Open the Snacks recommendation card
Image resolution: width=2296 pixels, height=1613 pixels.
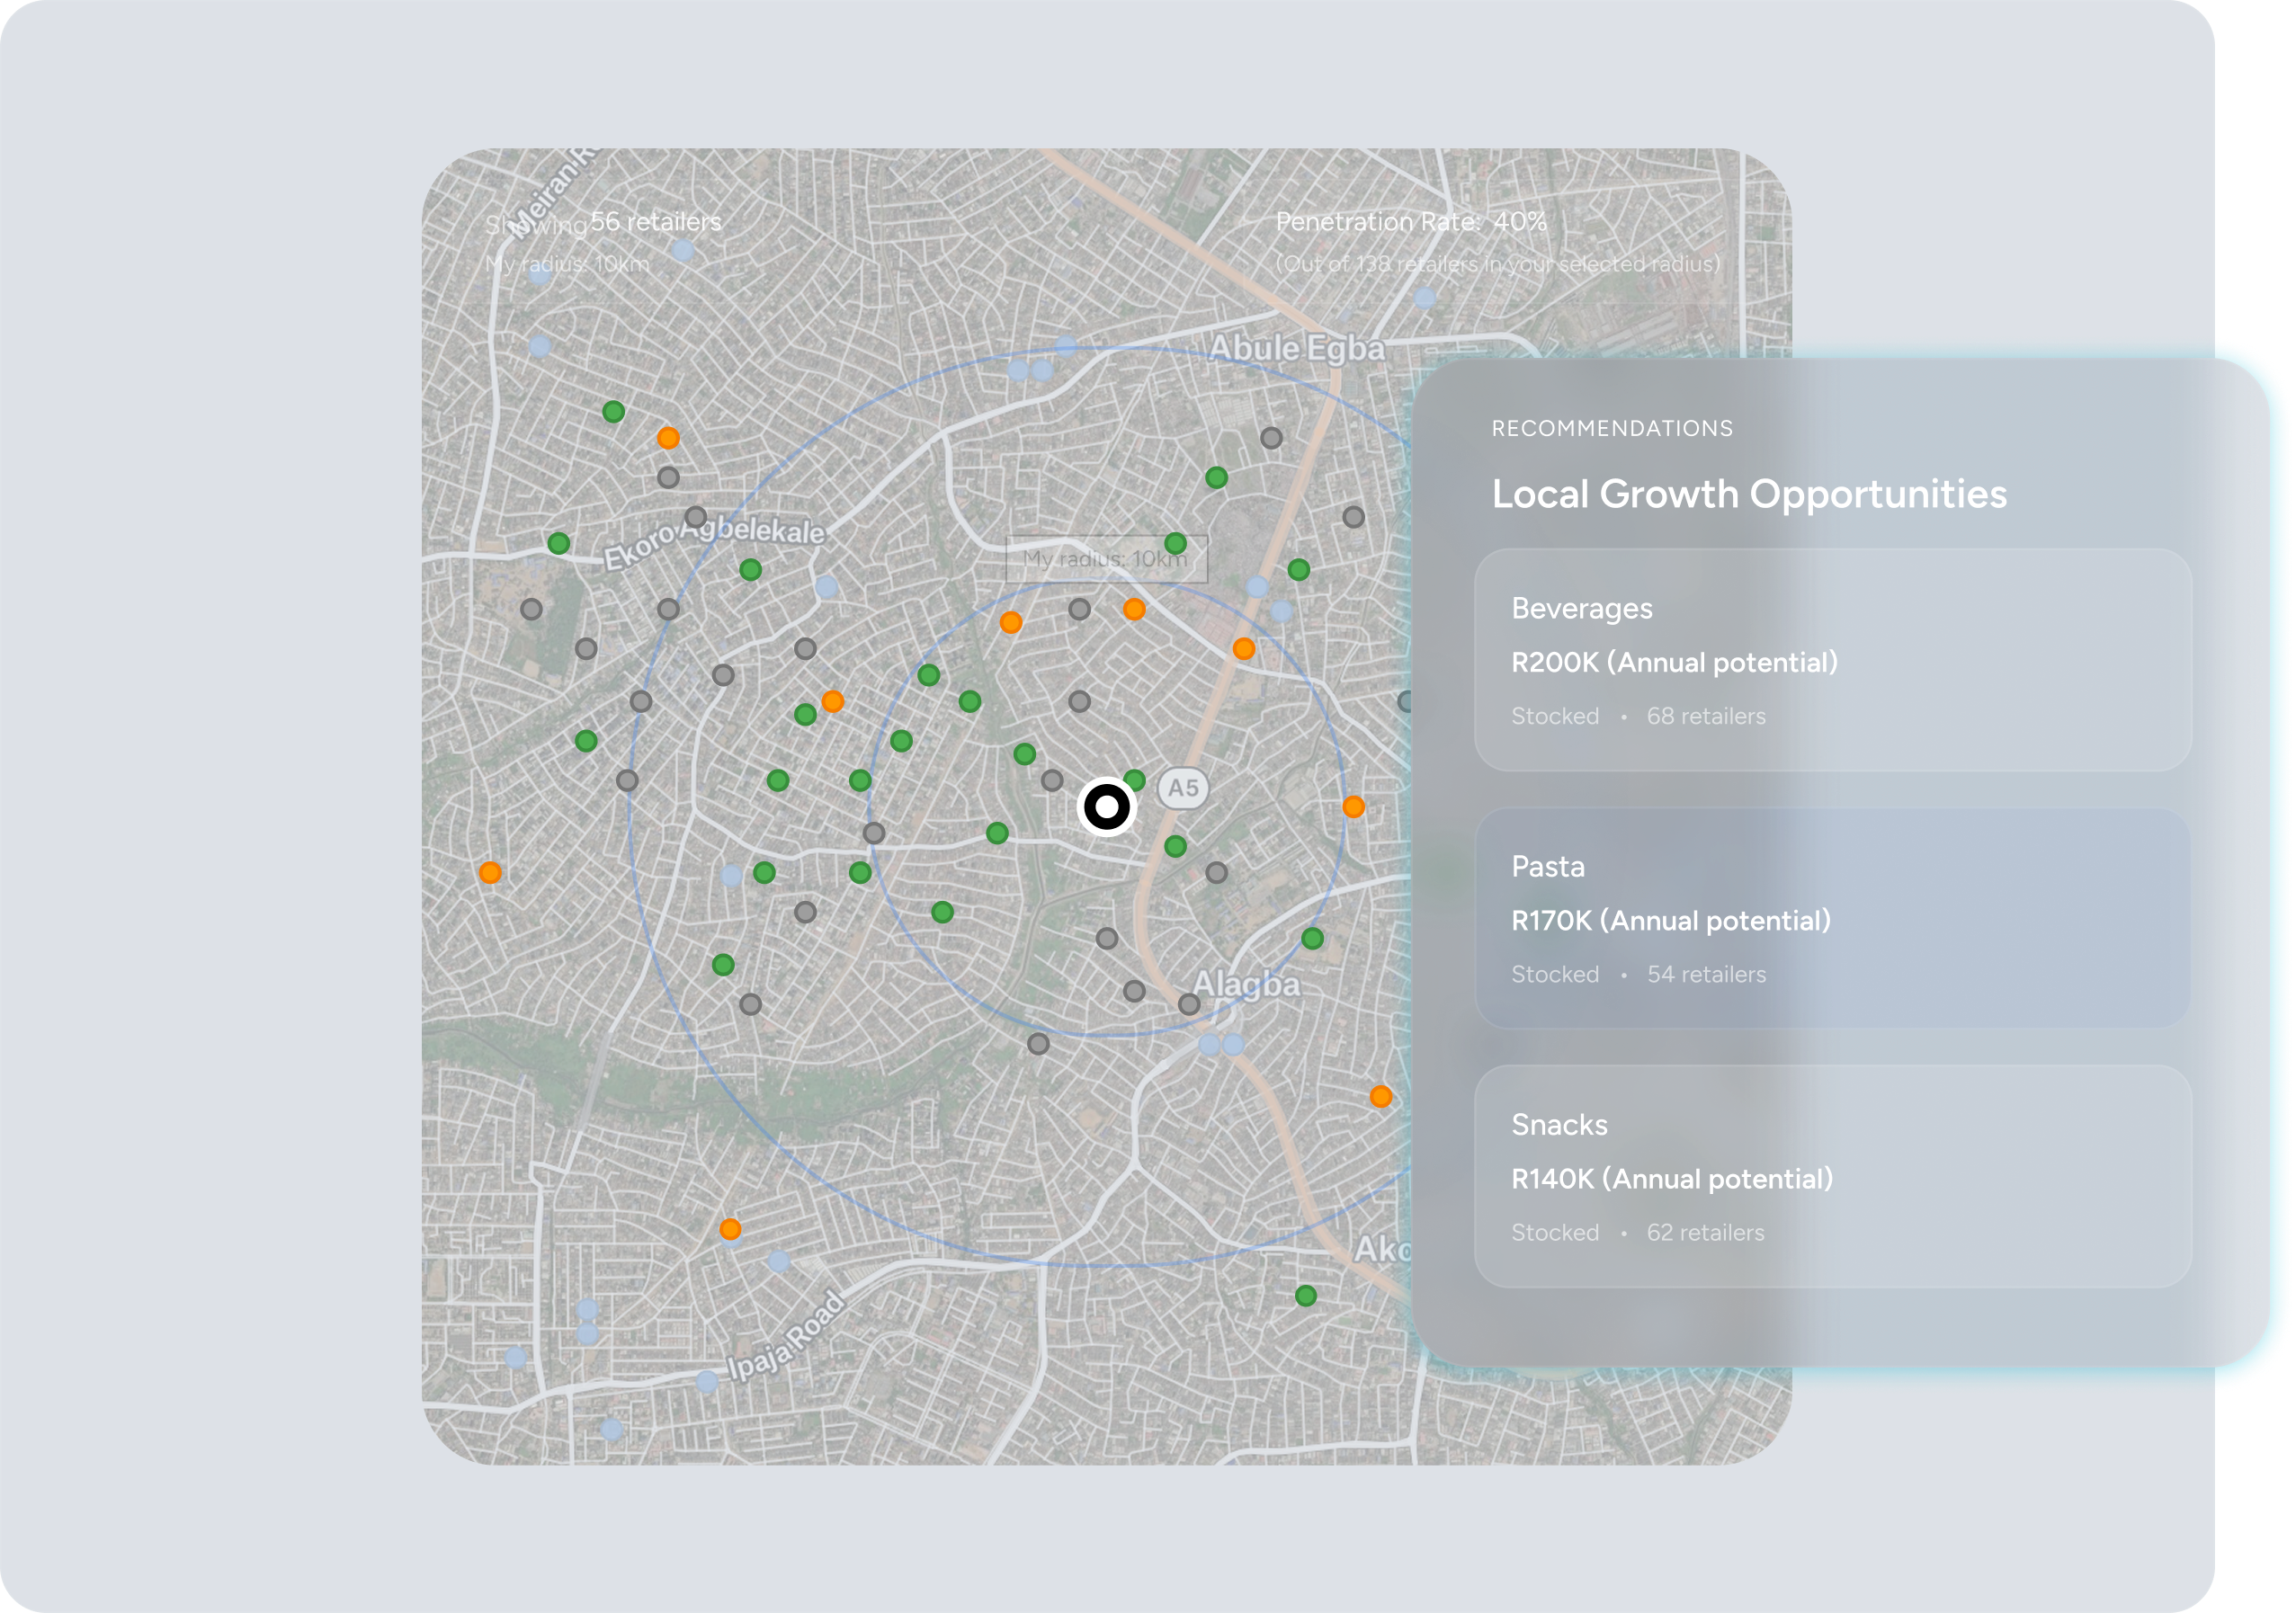click(x=1832, y=1176)
